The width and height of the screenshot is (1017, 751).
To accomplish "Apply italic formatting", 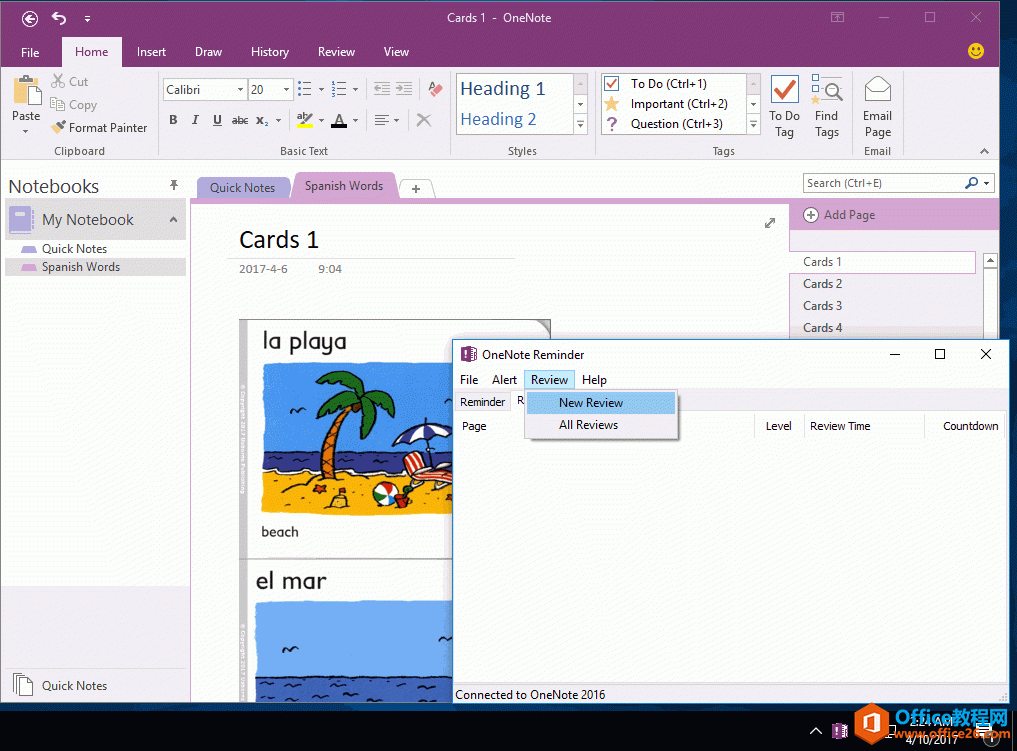I will [195, 120].
